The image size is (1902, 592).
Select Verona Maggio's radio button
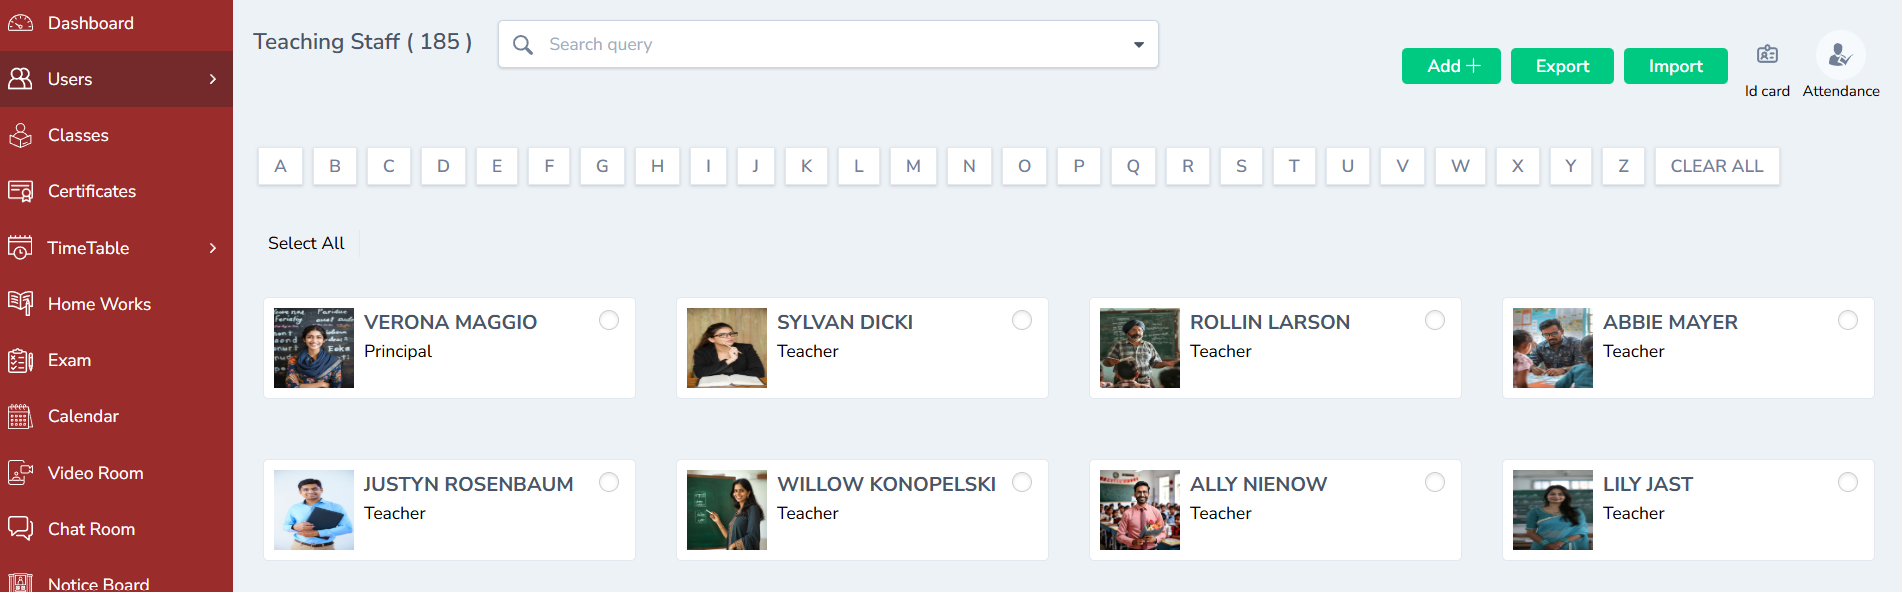(x=609, y=320)
